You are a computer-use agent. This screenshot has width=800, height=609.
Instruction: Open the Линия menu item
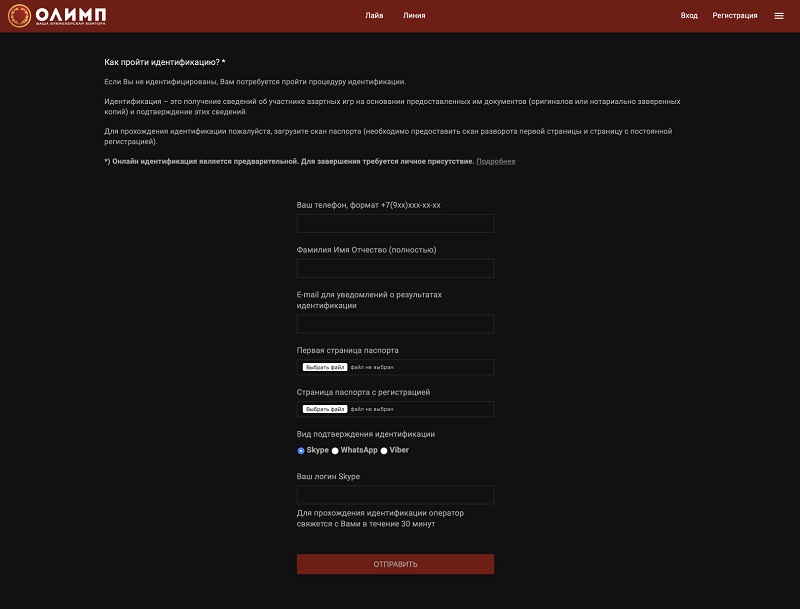tap(414, 16)
